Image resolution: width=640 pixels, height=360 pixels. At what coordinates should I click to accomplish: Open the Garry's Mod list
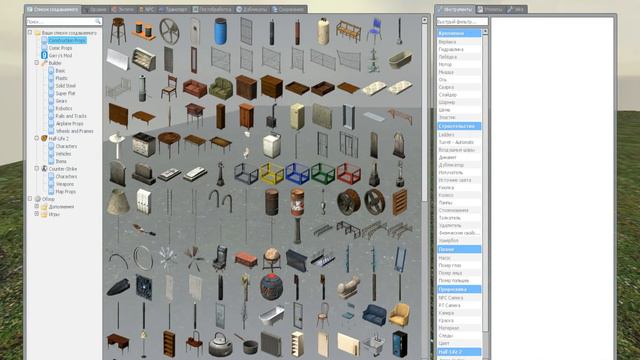pos(60,55)
